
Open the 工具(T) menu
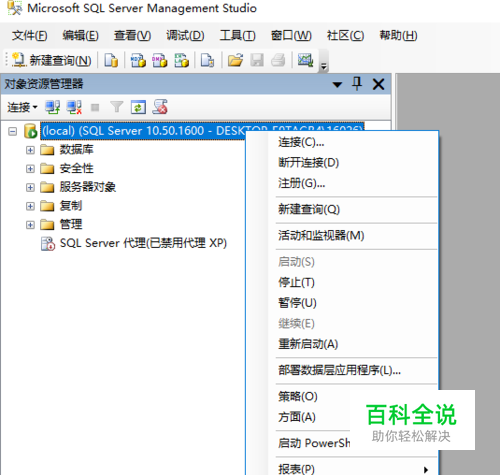point(237,35)
